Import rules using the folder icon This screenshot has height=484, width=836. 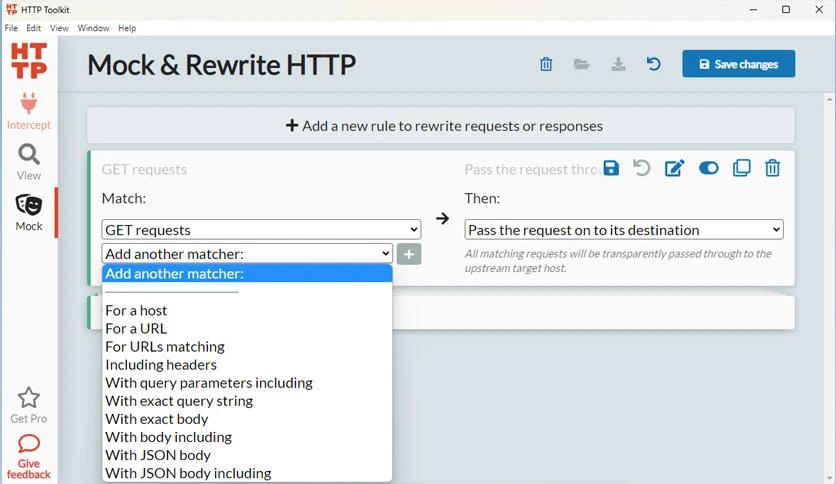pos(582,64)
